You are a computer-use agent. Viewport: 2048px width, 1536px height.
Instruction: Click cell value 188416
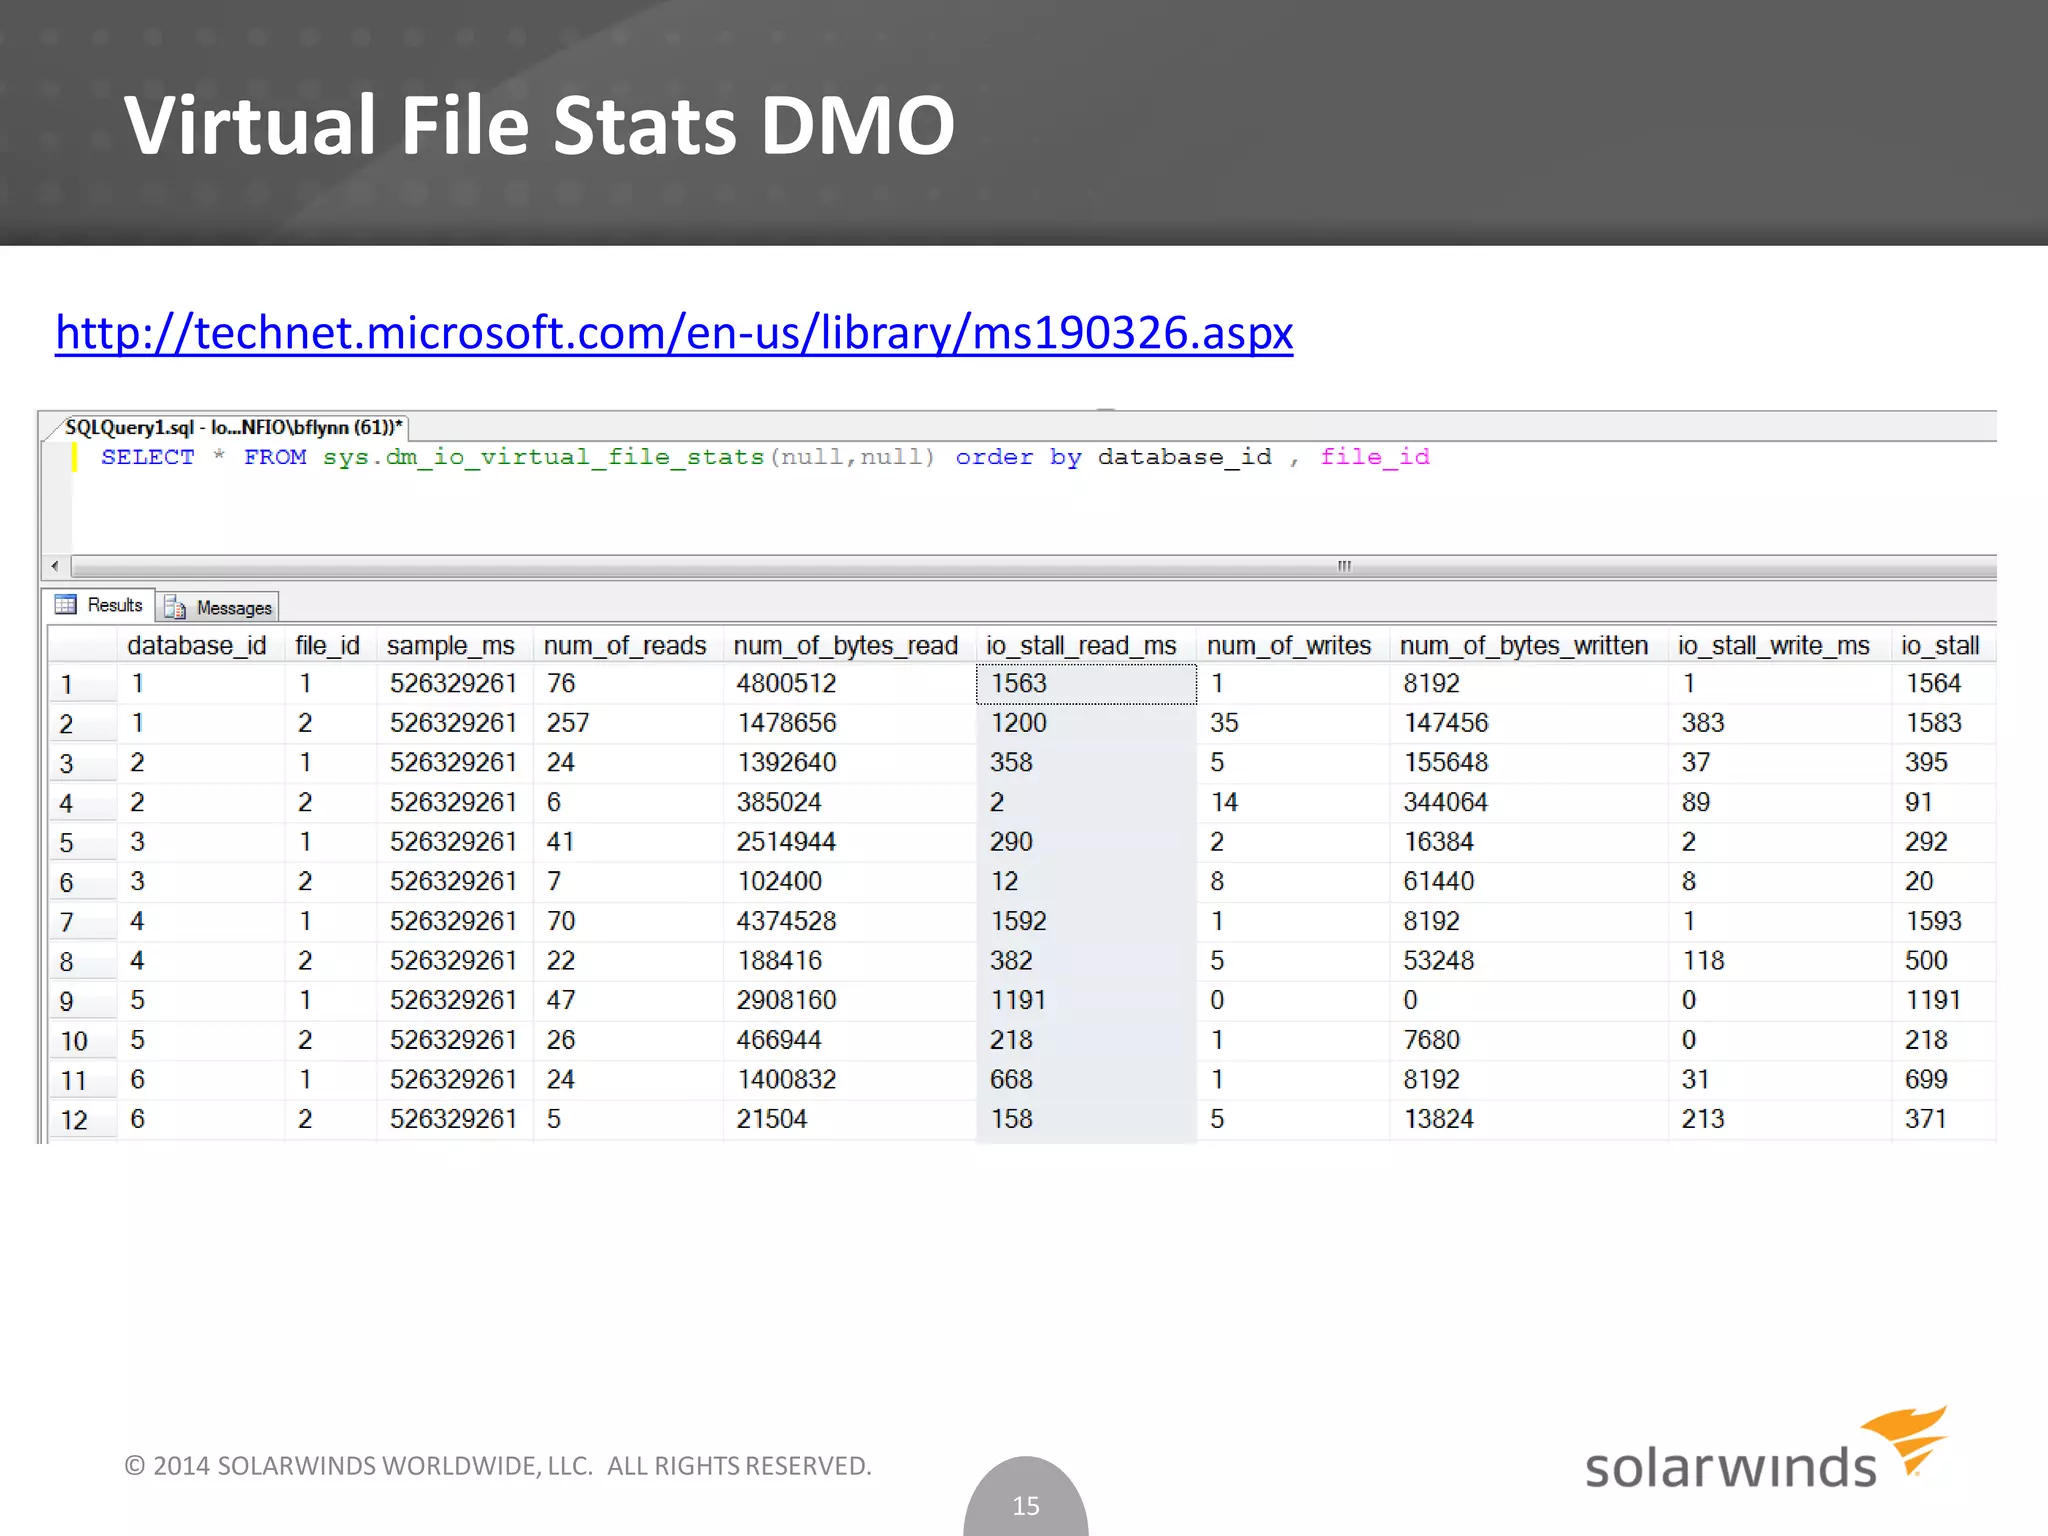(x=779, y=961)
